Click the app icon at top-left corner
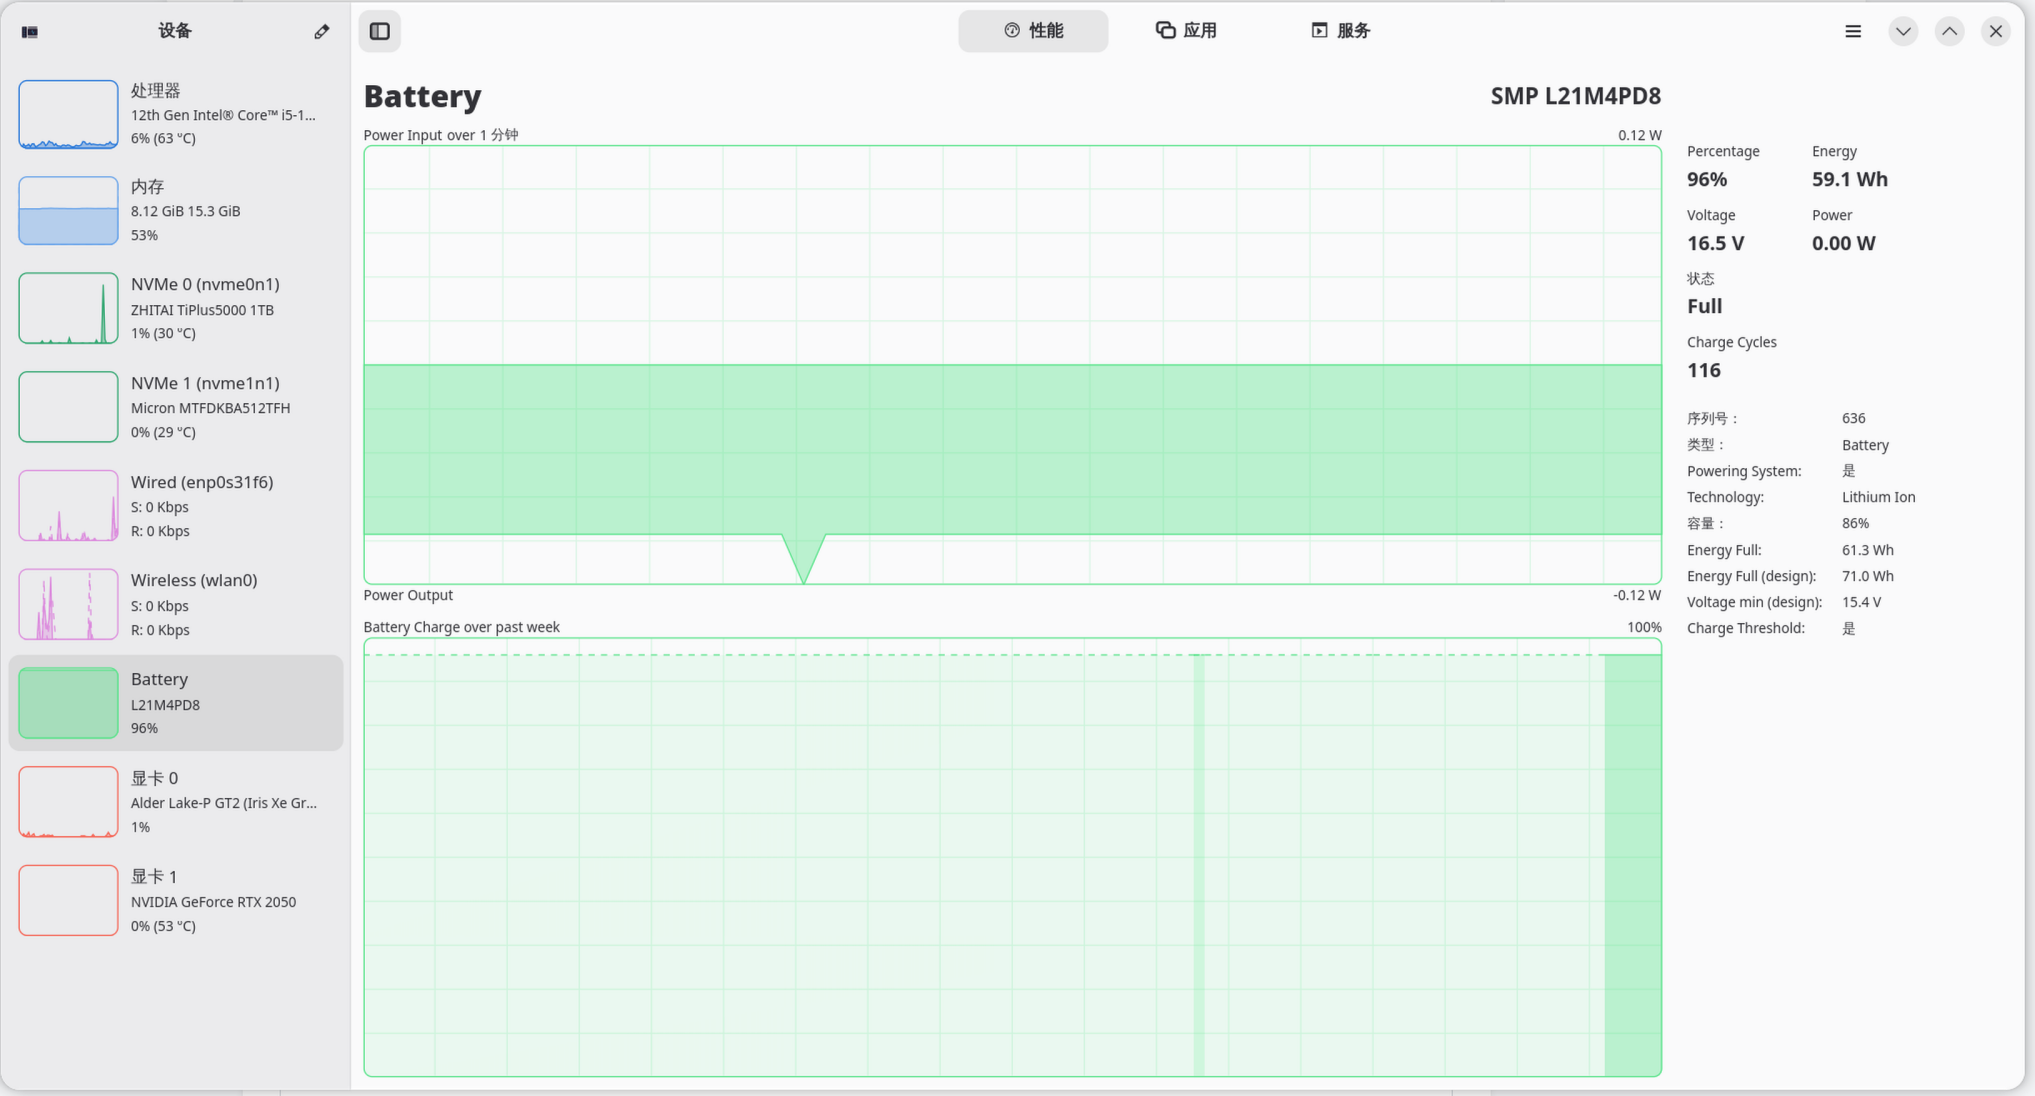 point(30,32)
